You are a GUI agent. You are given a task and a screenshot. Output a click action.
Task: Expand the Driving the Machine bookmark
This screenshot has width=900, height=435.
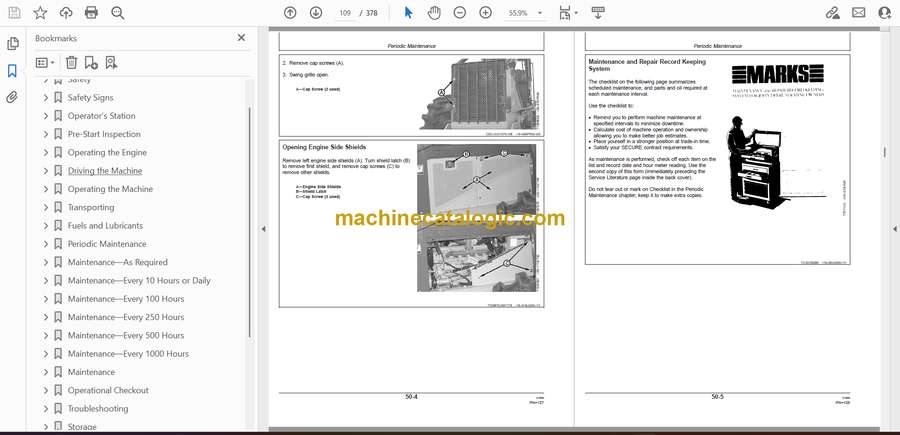(46, 171)
